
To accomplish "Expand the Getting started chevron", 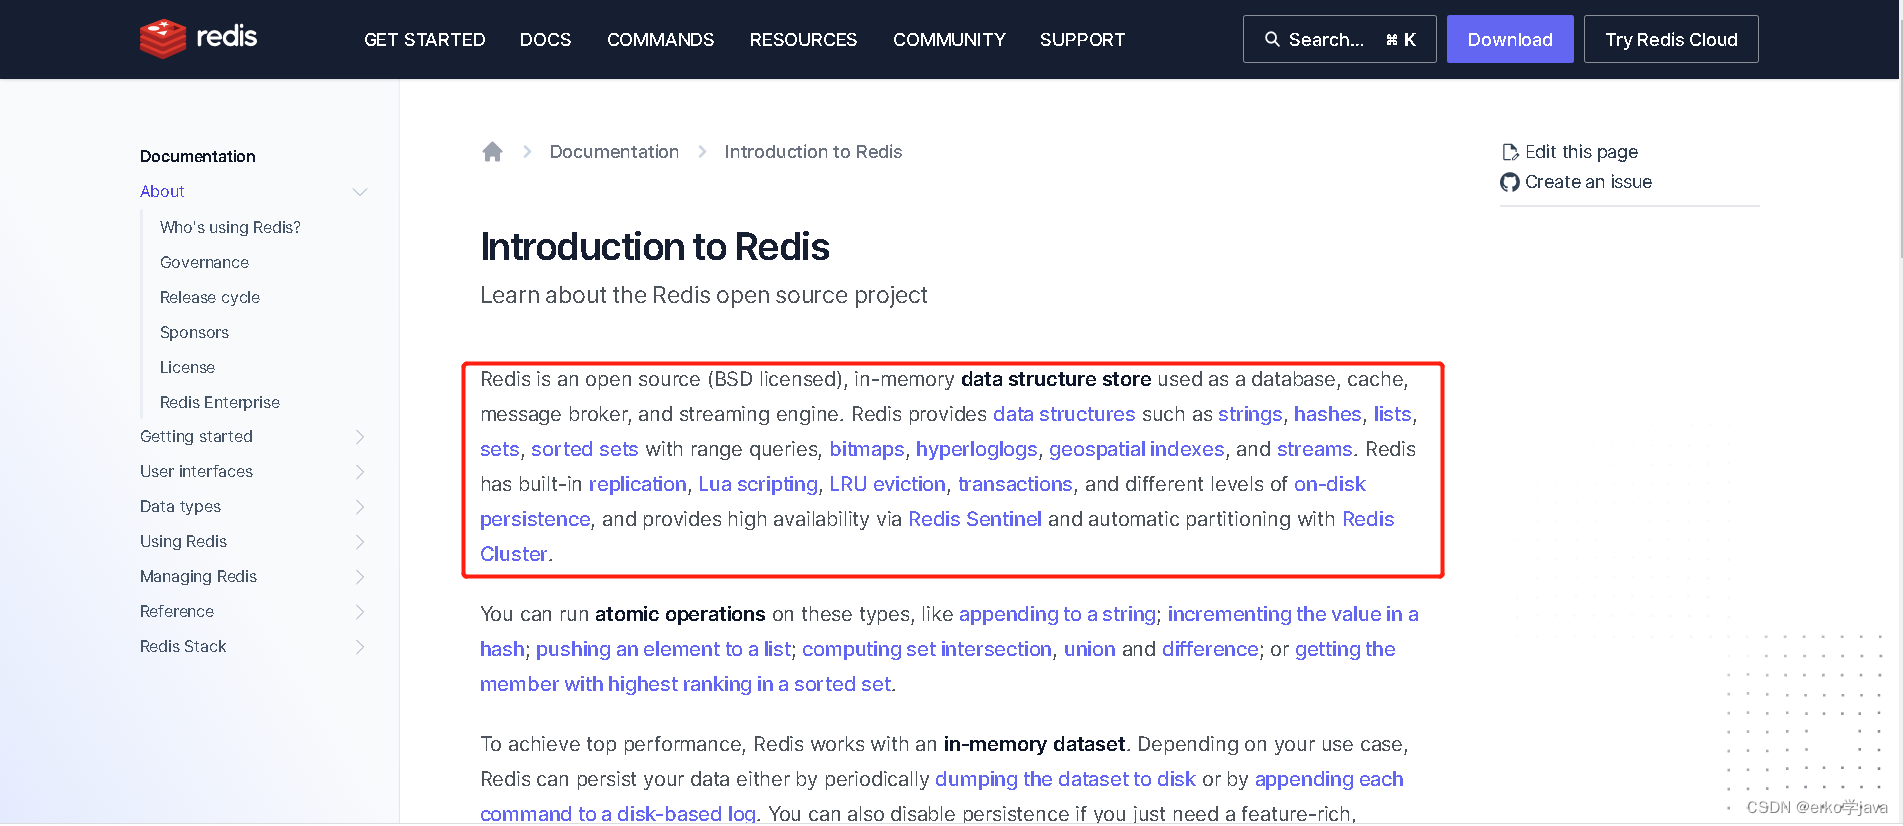I will click(x=360, y=437).
